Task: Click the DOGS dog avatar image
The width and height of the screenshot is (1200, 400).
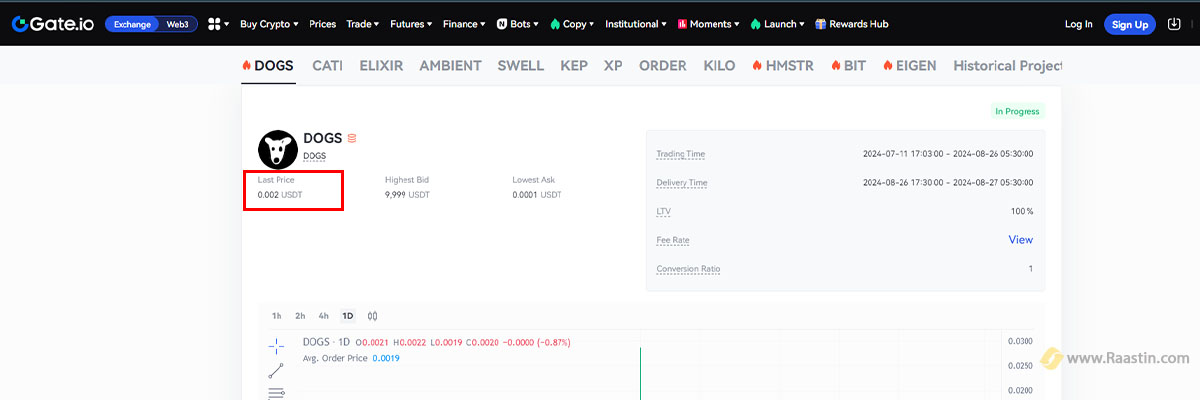Action: tap(278, 149)
